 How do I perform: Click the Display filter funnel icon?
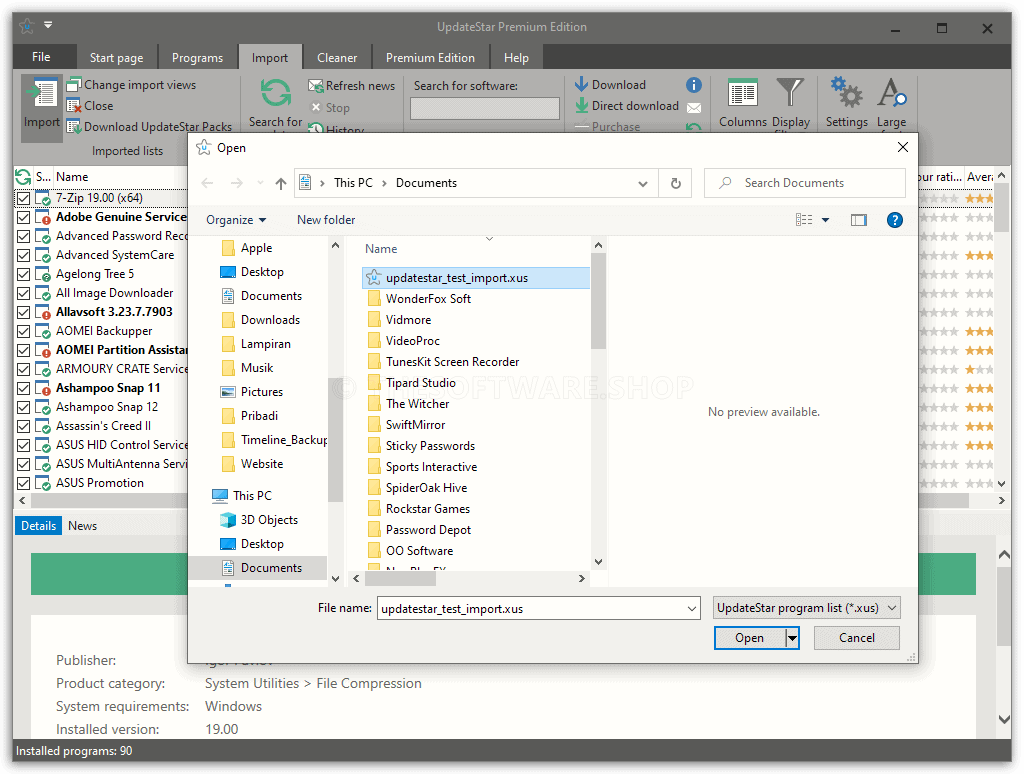pyautogui.click(x=790, y=93)
